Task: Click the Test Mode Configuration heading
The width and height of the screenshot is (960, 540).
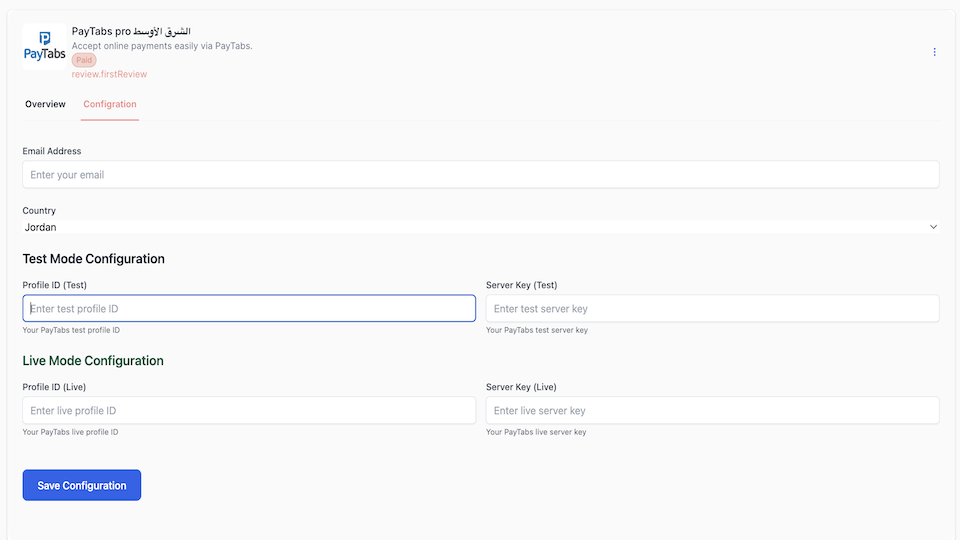Action: [94, 259]
